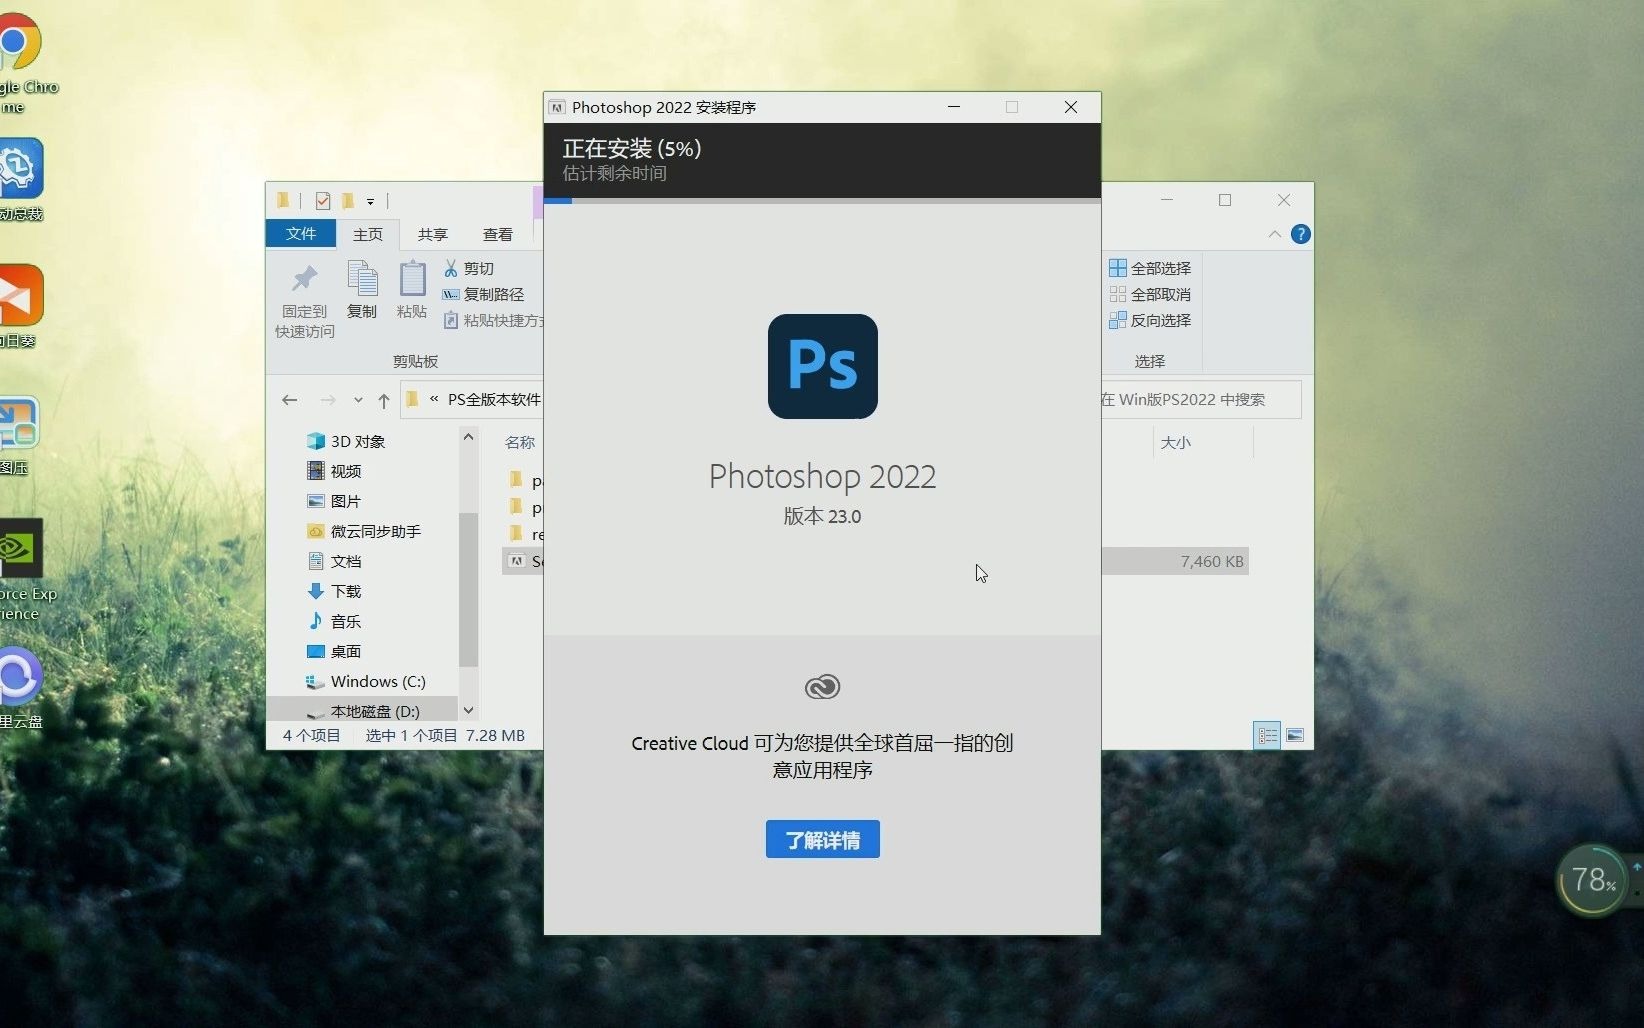Select 微云同步助手 in navigation pane
Viewport: 1644px width, 1028px height.
point(364,531)
